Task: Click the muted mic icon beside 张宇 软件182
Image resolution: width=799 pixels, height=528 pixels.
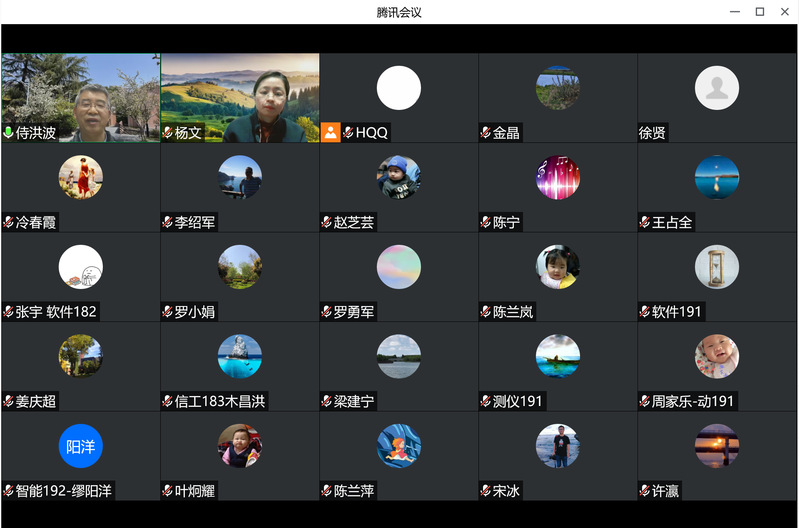Action: coord(8,311)
